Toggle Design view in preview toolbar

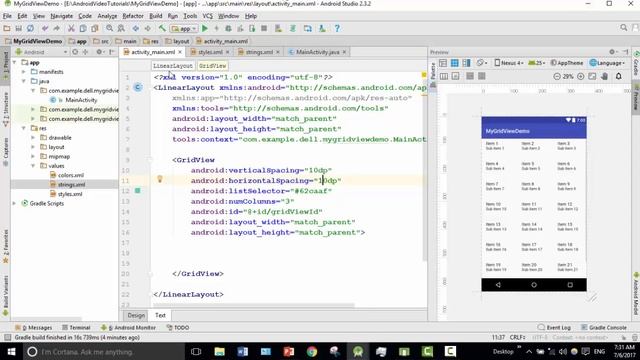pyautogui.click(x=443, y=63)
